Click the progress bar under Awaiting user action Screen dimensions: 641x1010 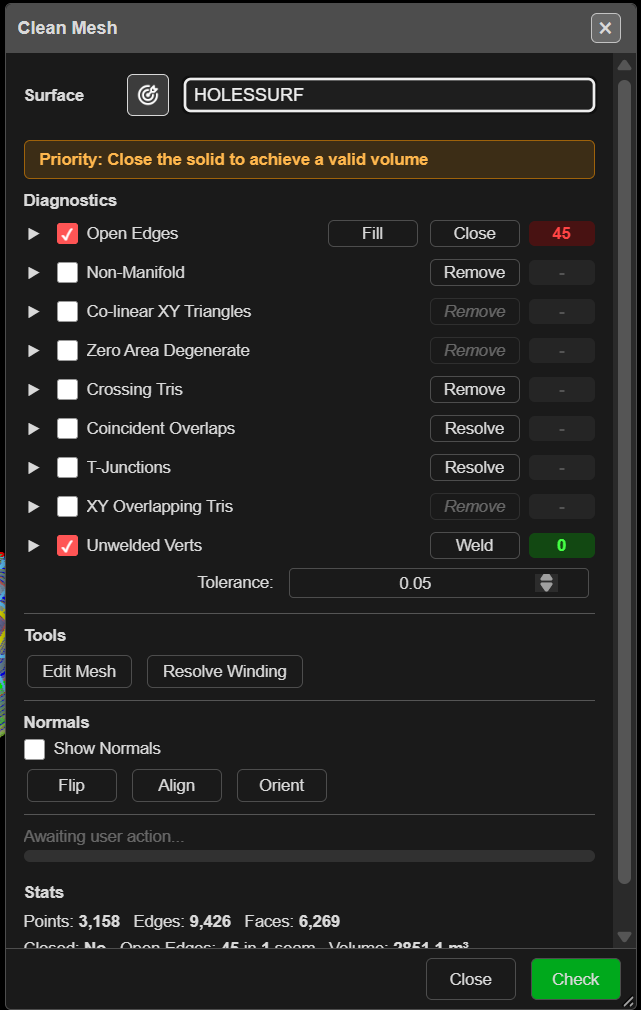pos(309,856)
